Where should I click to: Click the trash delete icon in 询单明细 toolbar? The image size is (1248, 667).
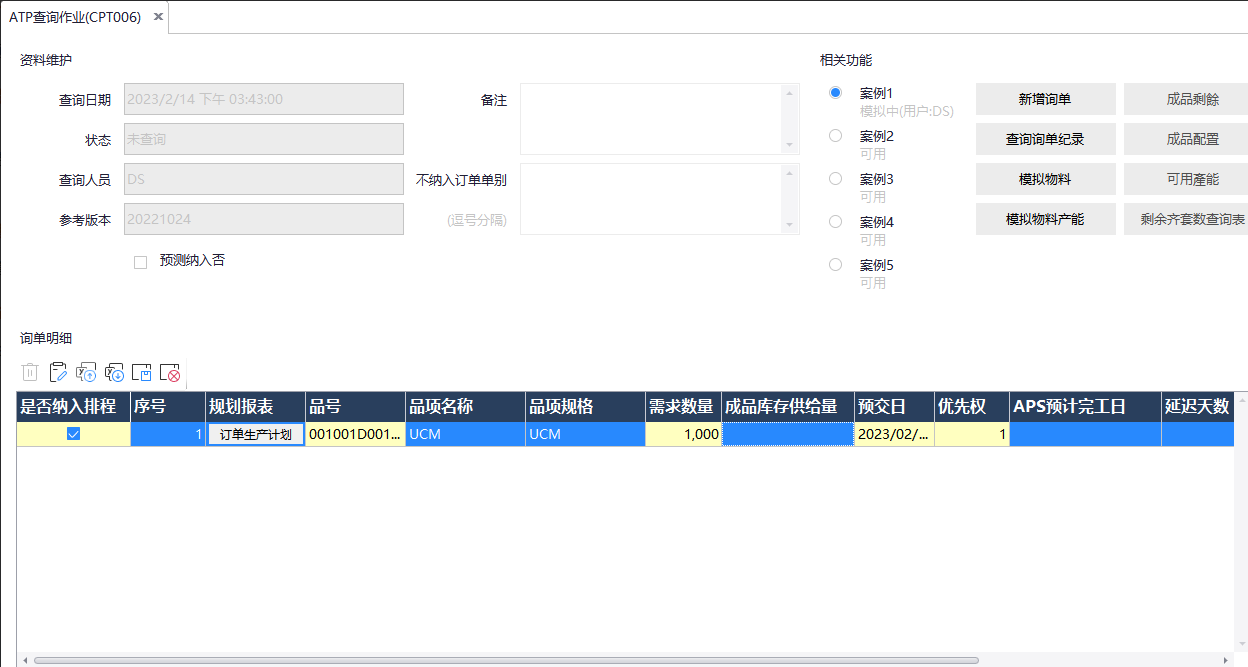30,373
